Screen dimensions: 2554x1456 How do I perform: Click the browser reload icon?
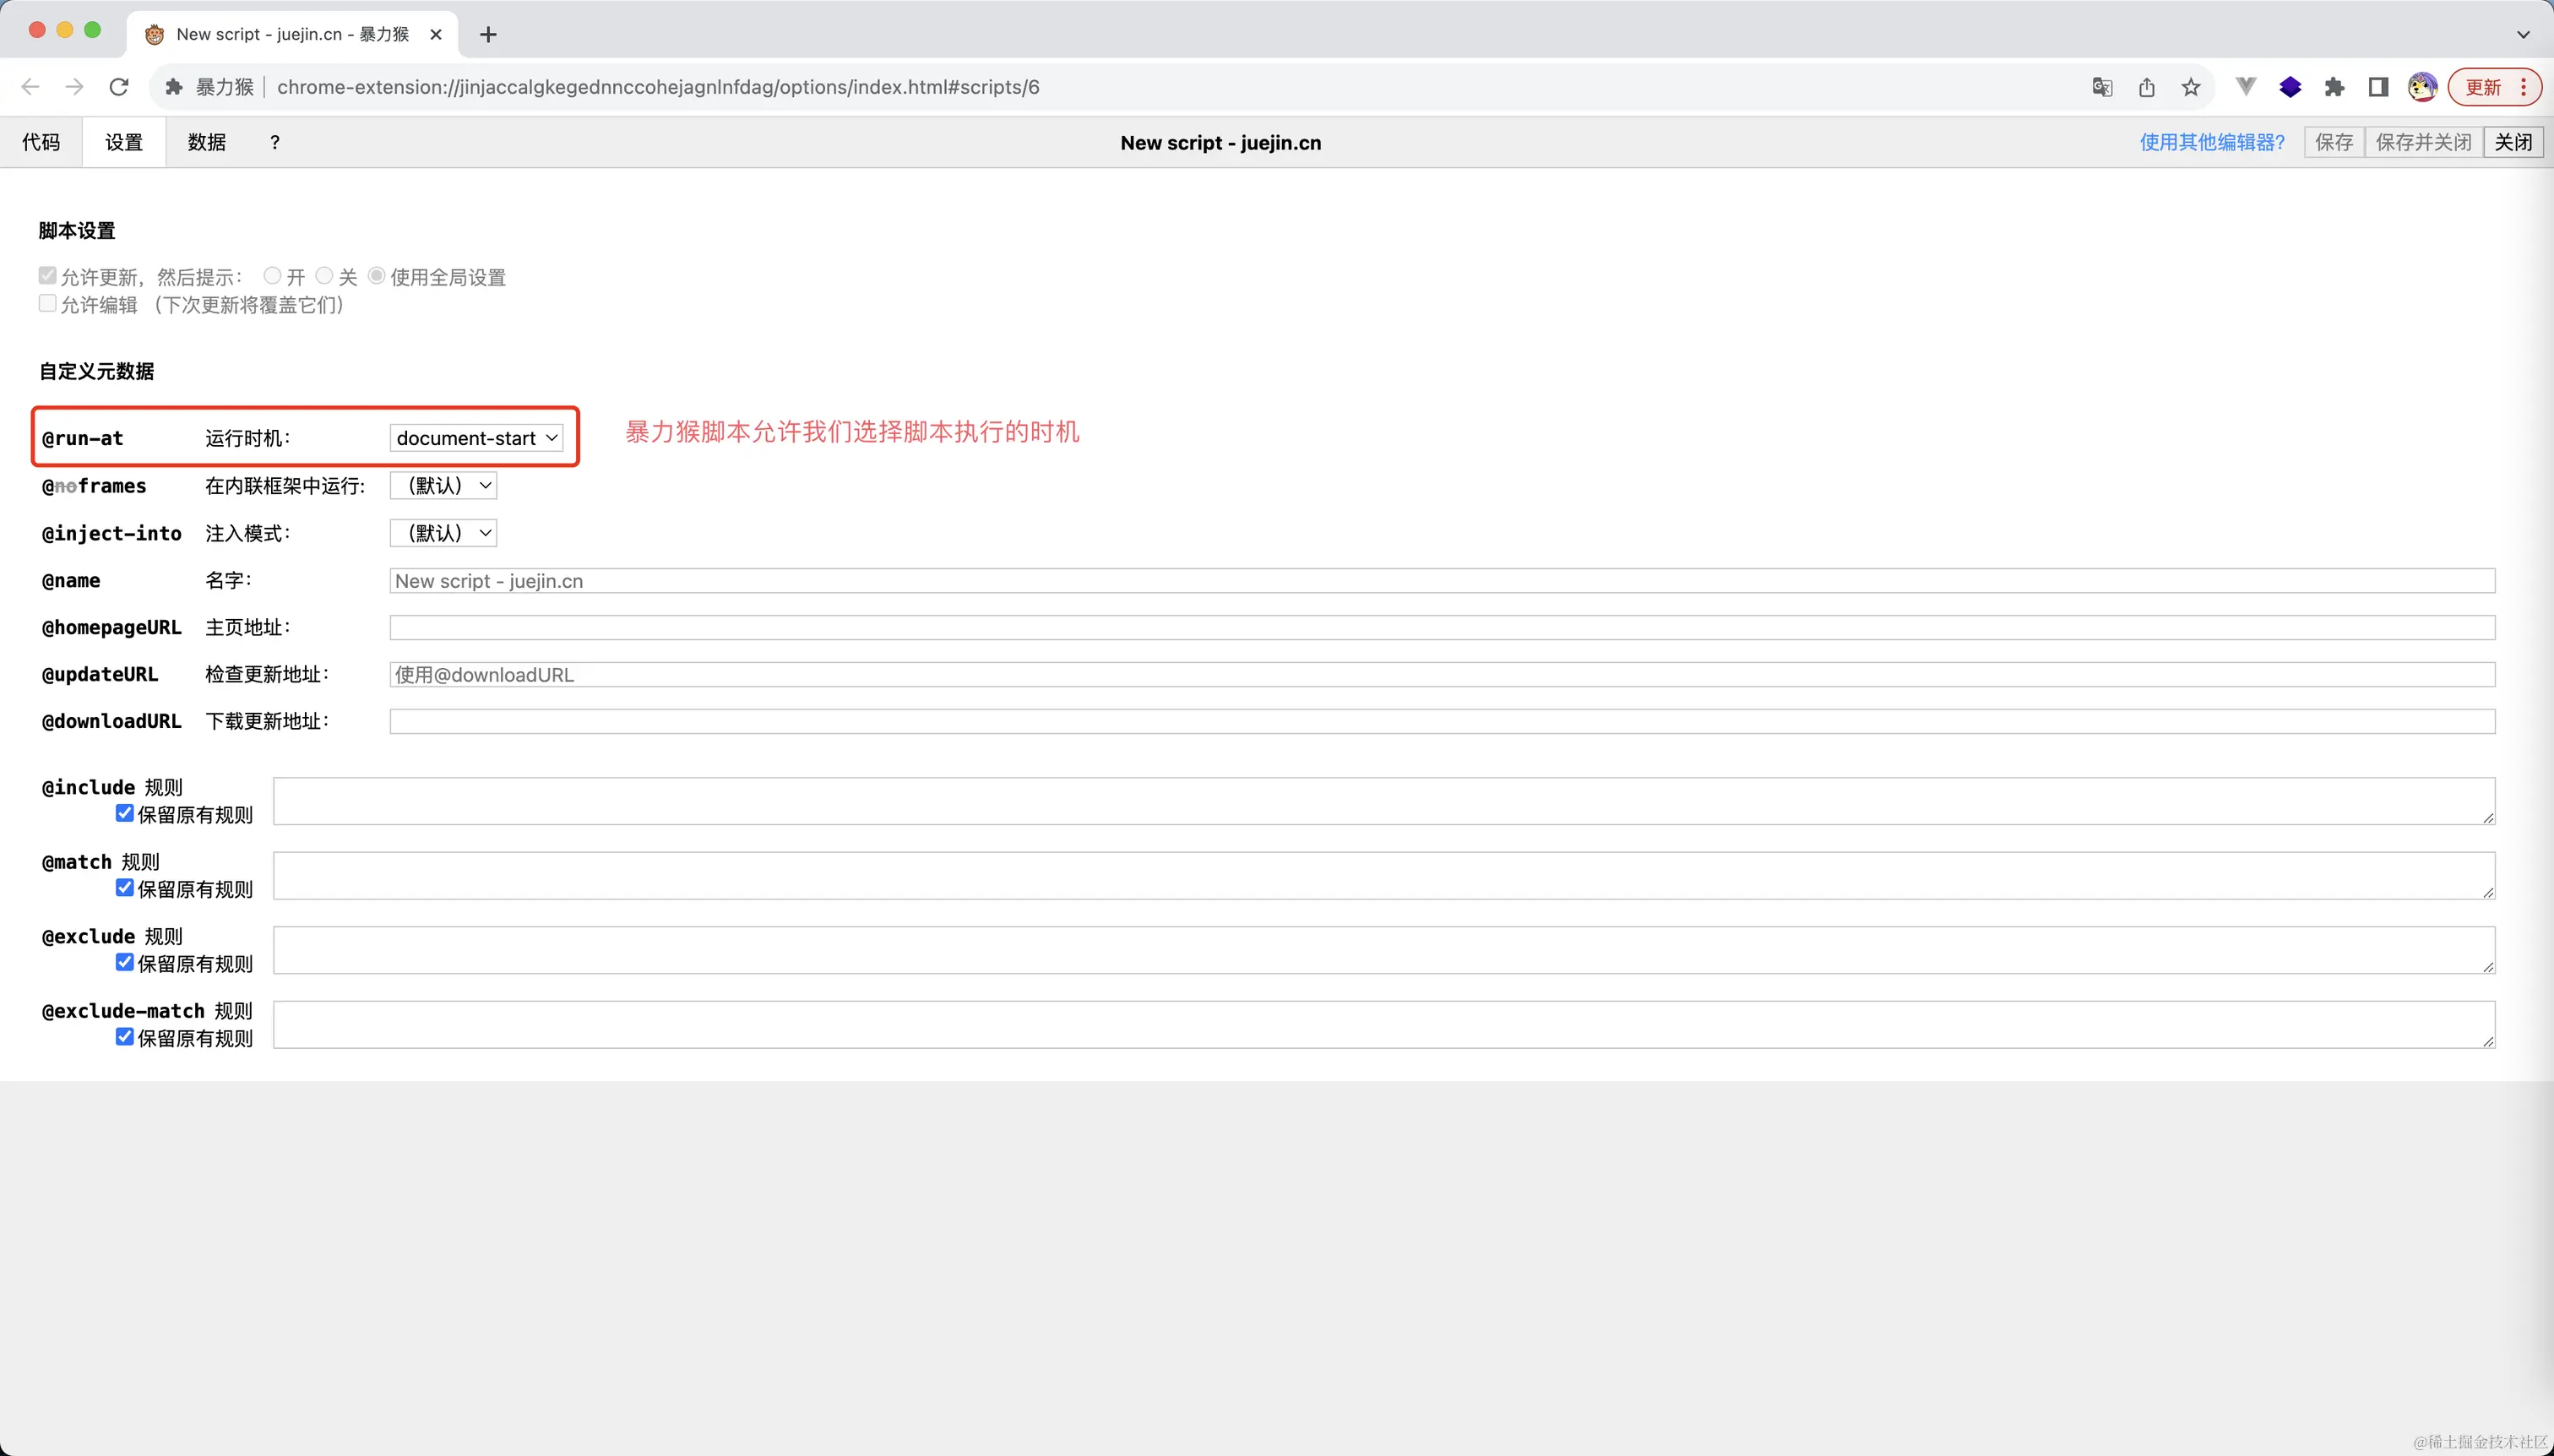119,87
